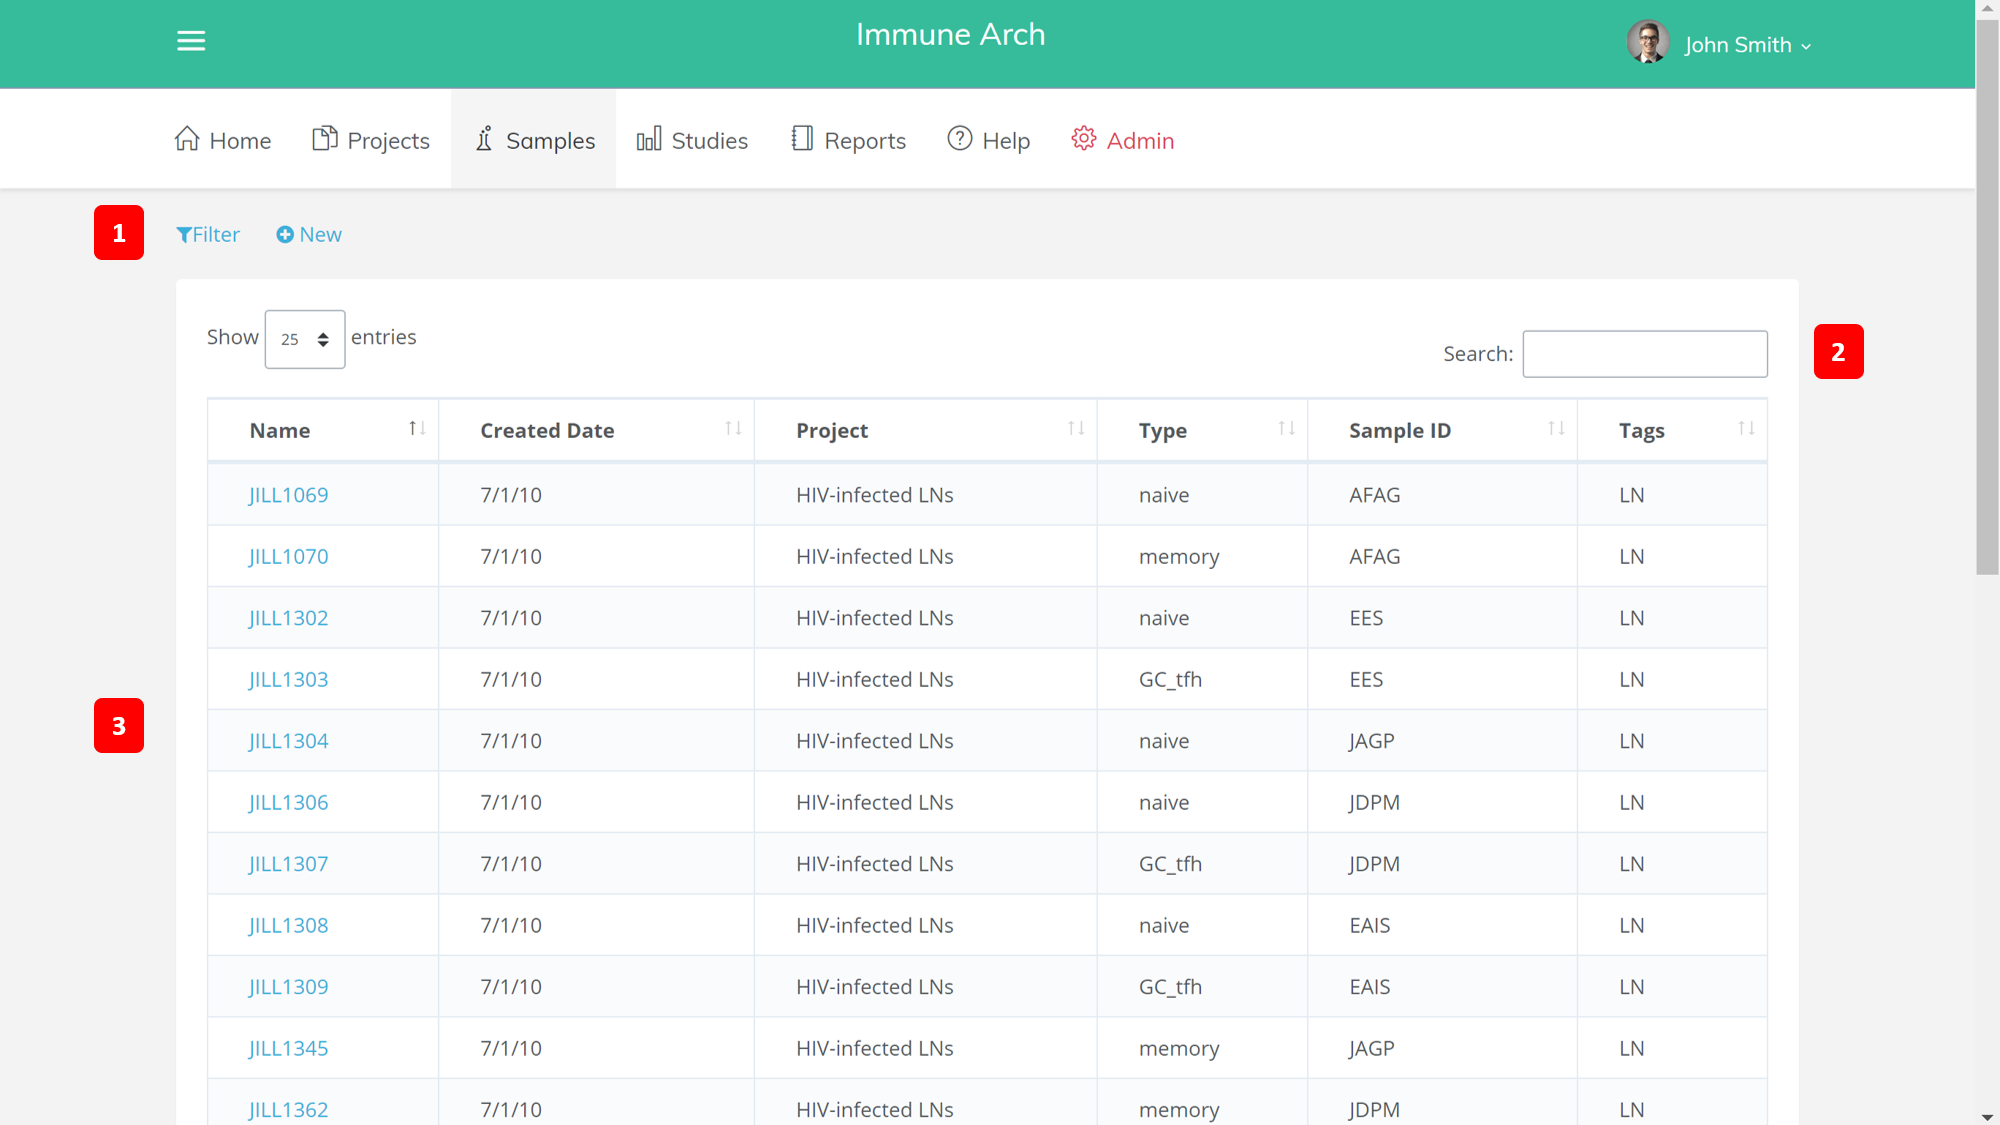Open the Filter option

[208, 235]
